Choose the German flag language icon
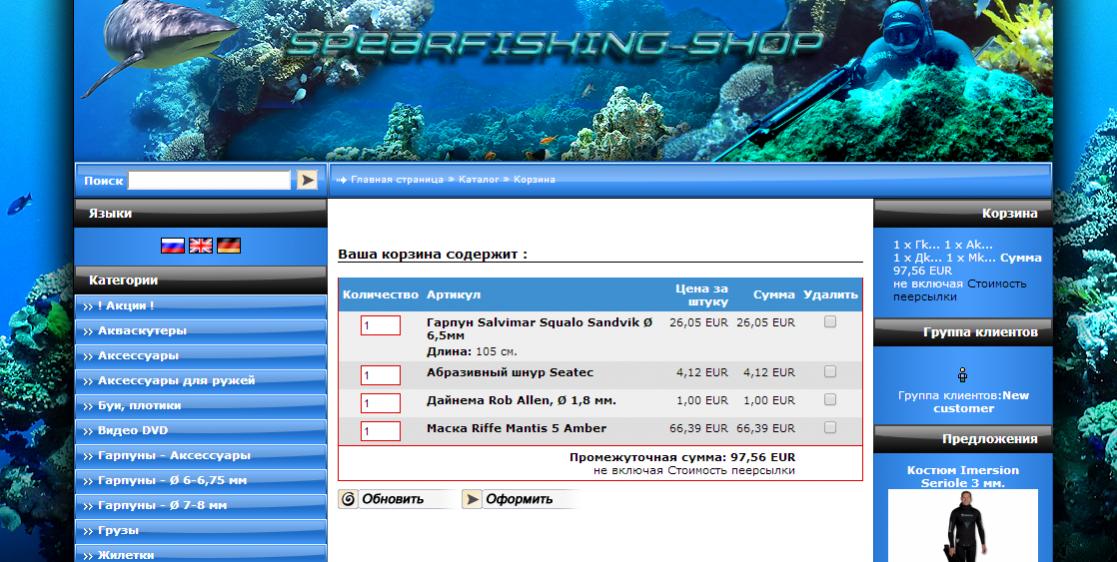Screen dimensions: 1117x562 point(229,246)
